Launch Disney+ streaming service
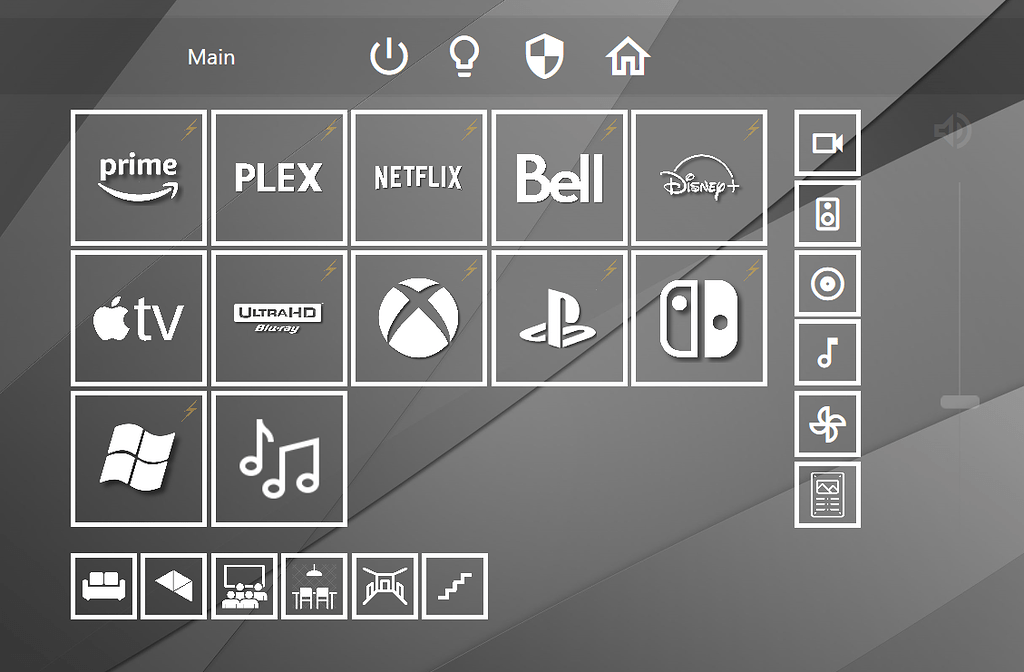The width and height of the screenshot is (1024, 672). tap(699, 176)
